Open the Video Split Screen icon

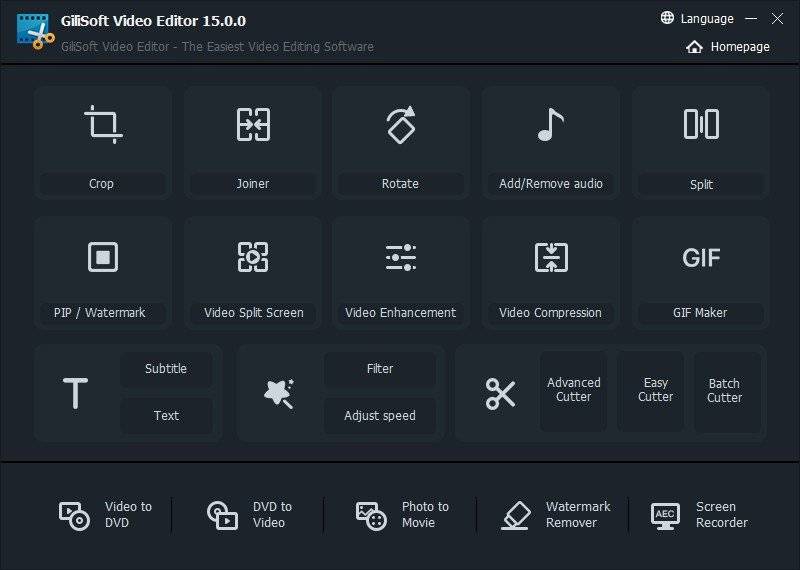[x=253, y=257]
